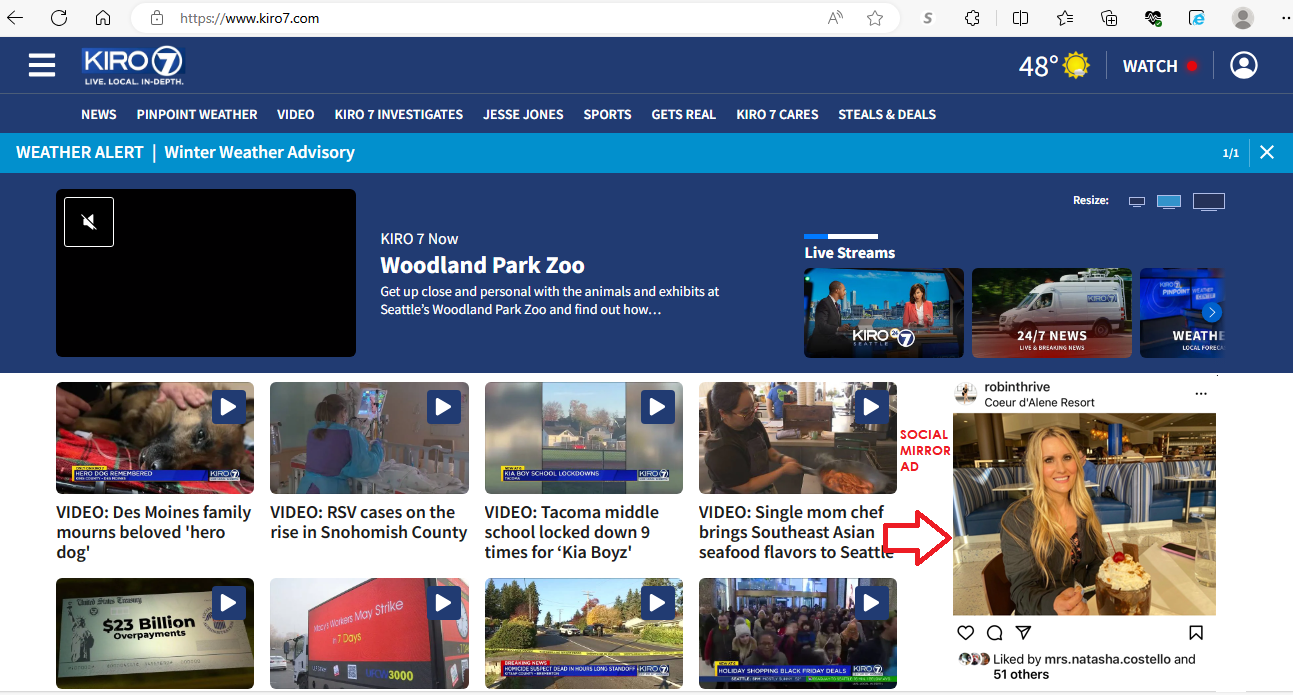The height and width of the screenshot is (695, 1293).
Task: Select the medium Resize player option
Action: (x=1169, y=201)
